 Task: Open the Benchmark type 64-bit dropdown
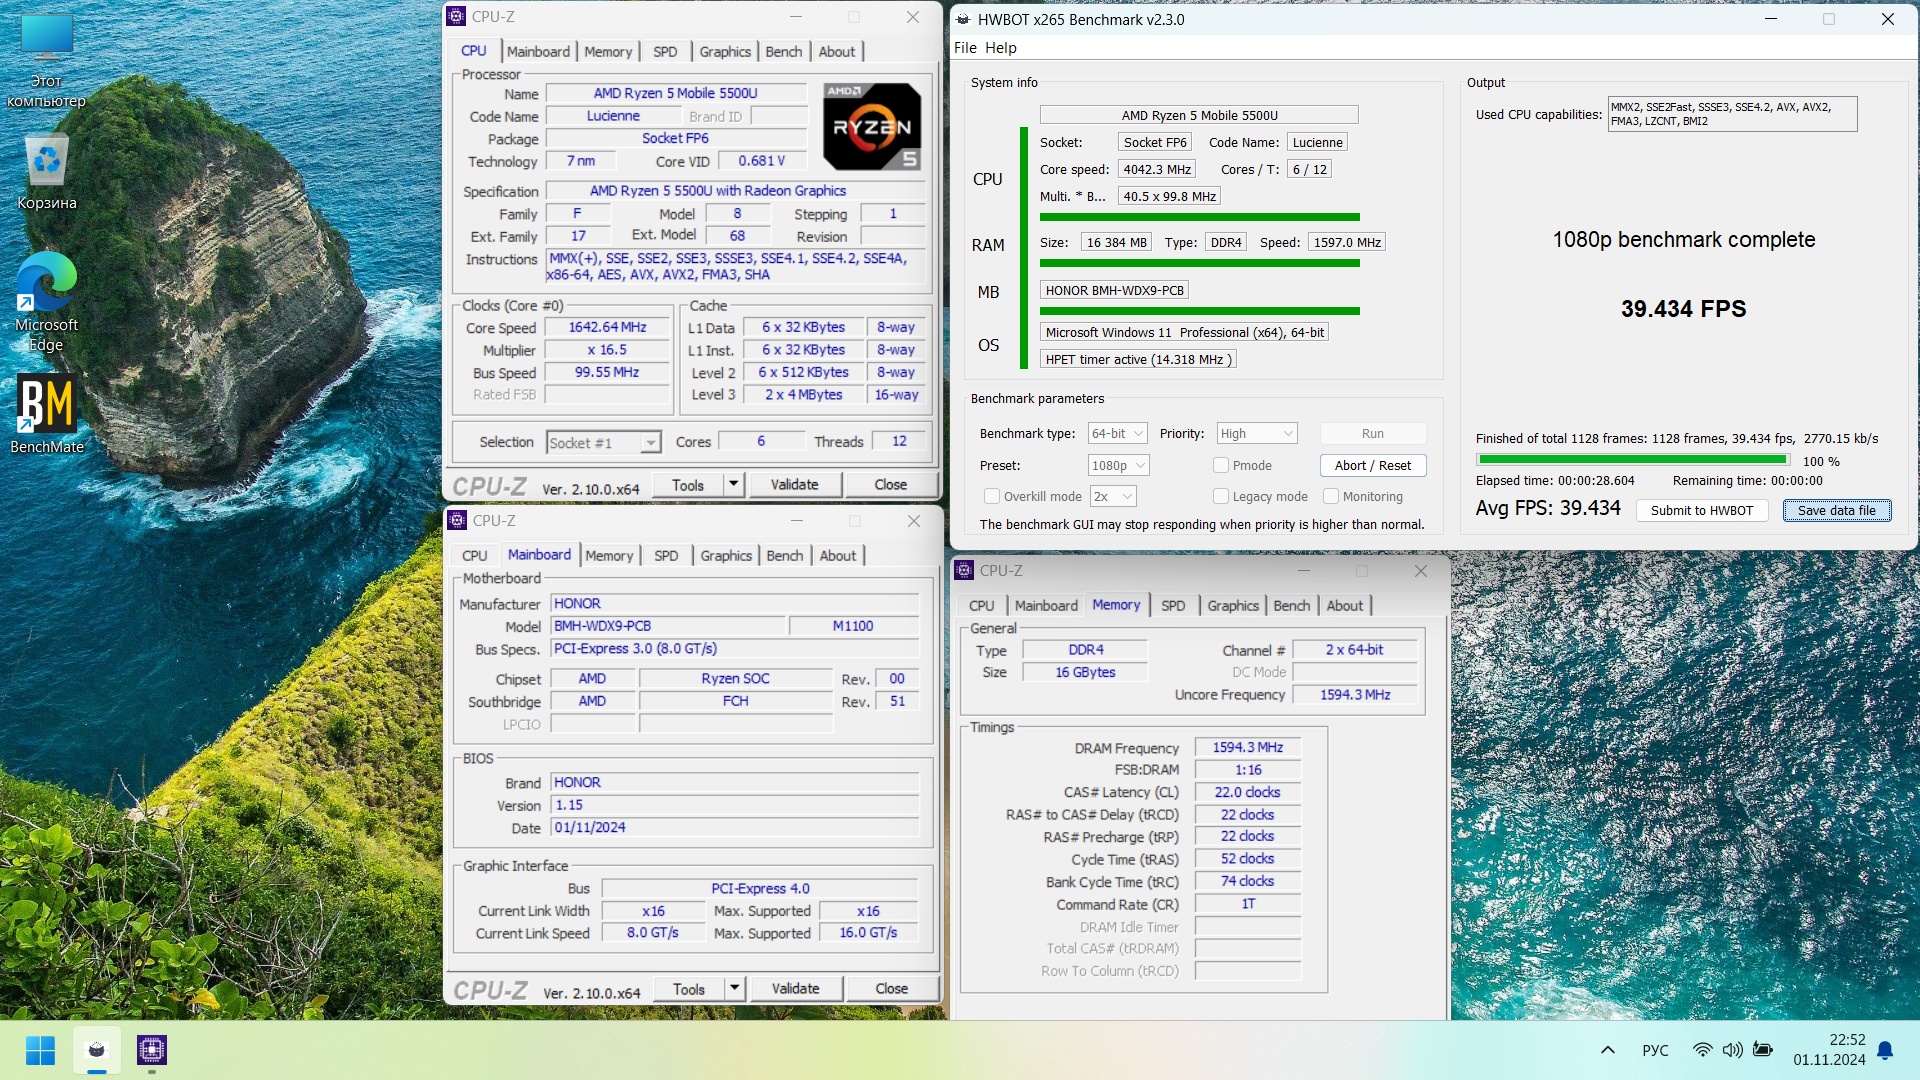(x=1117, y=433)
